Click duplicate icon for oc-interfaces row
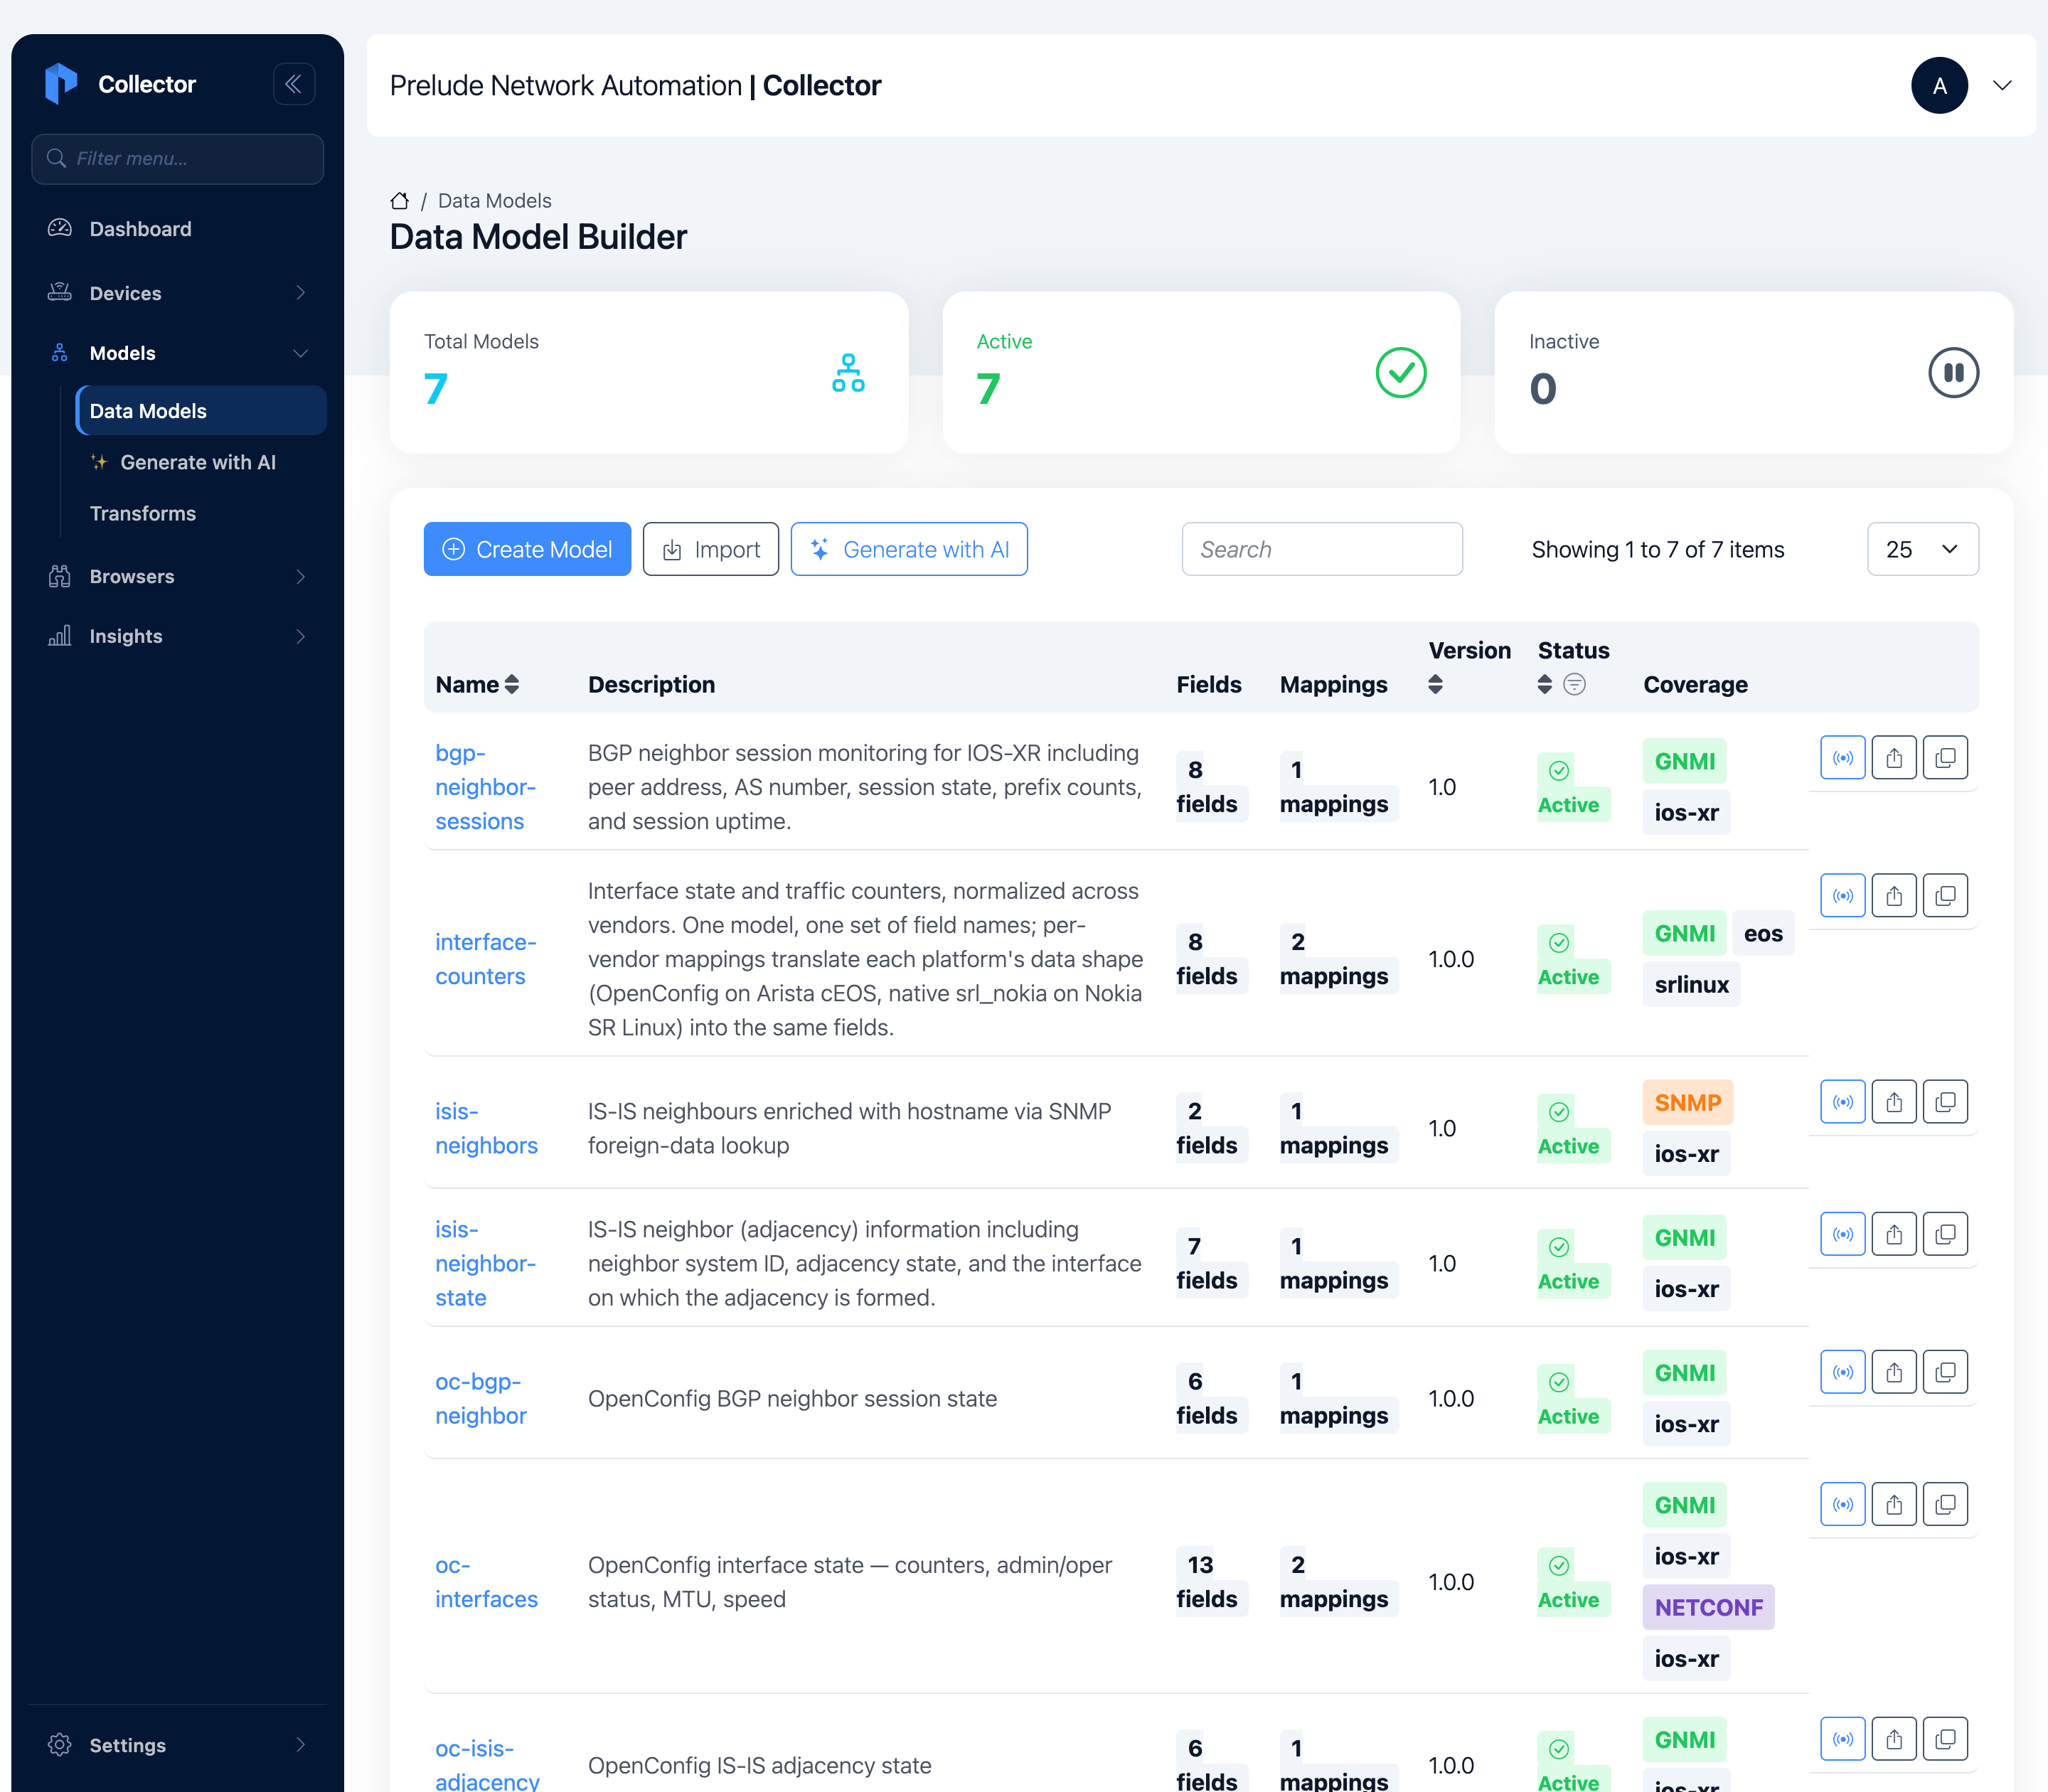2048x1792 pixels. pos(1945,1505)
